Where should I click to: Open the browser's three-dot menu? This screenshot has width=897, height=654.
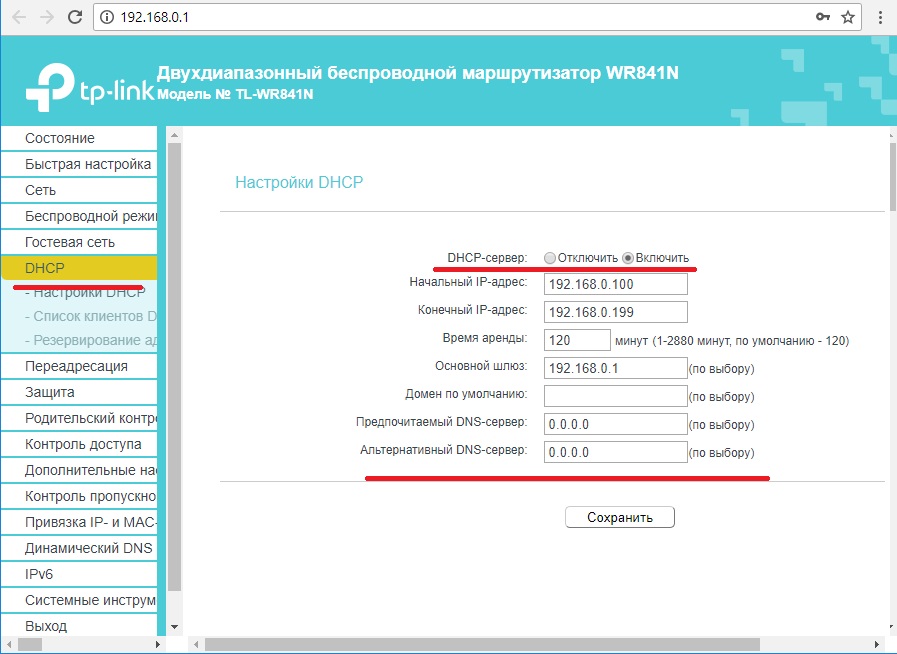[879, 15]
